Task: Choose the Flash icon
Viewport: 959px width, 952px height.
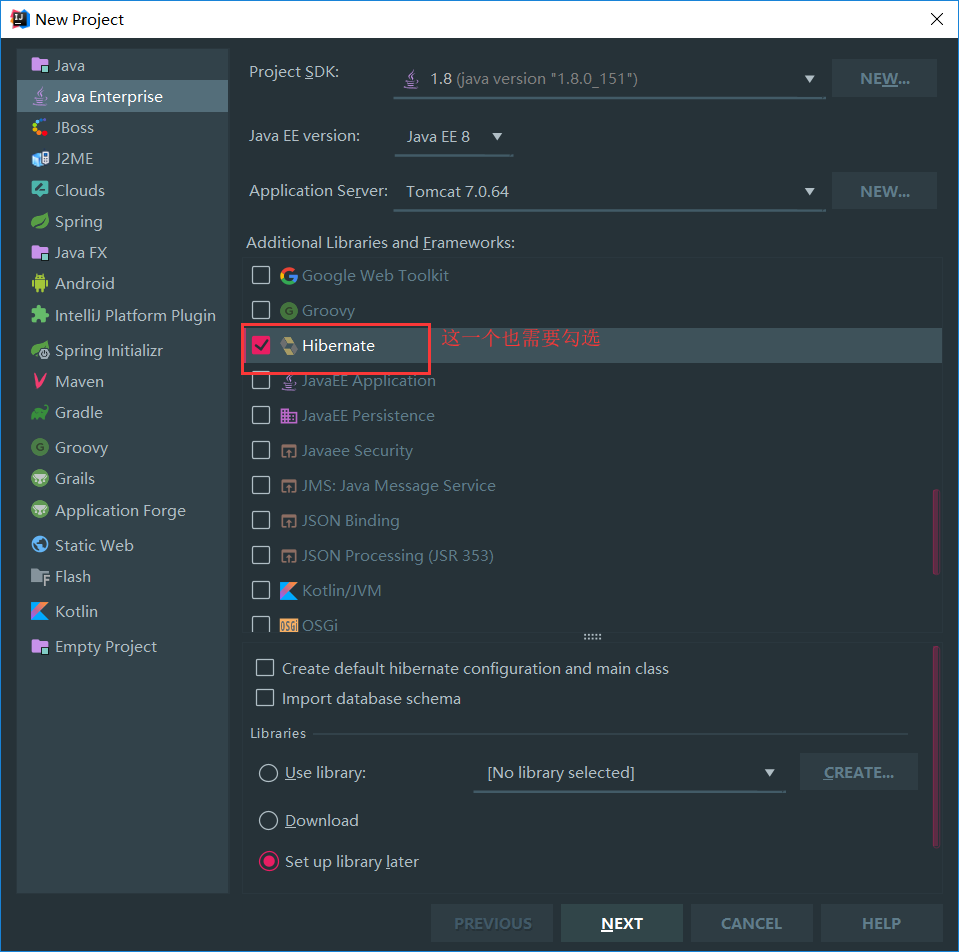Action: [40, 576]
